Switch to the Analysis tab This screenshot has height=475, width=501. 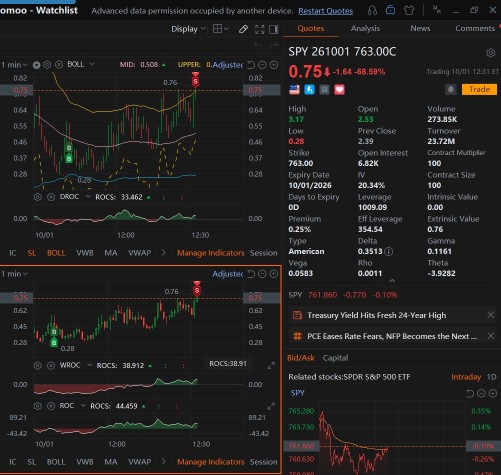(365, 28)
